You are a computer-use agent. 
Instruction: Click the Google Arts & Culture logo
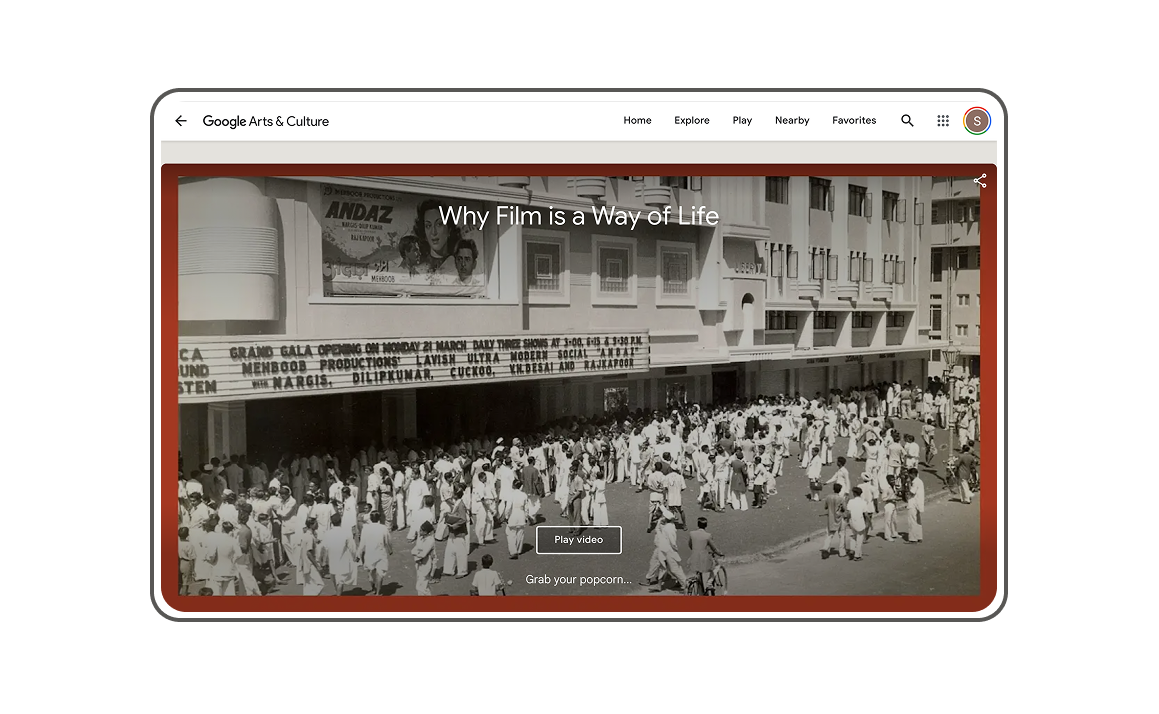pos(265,121)
